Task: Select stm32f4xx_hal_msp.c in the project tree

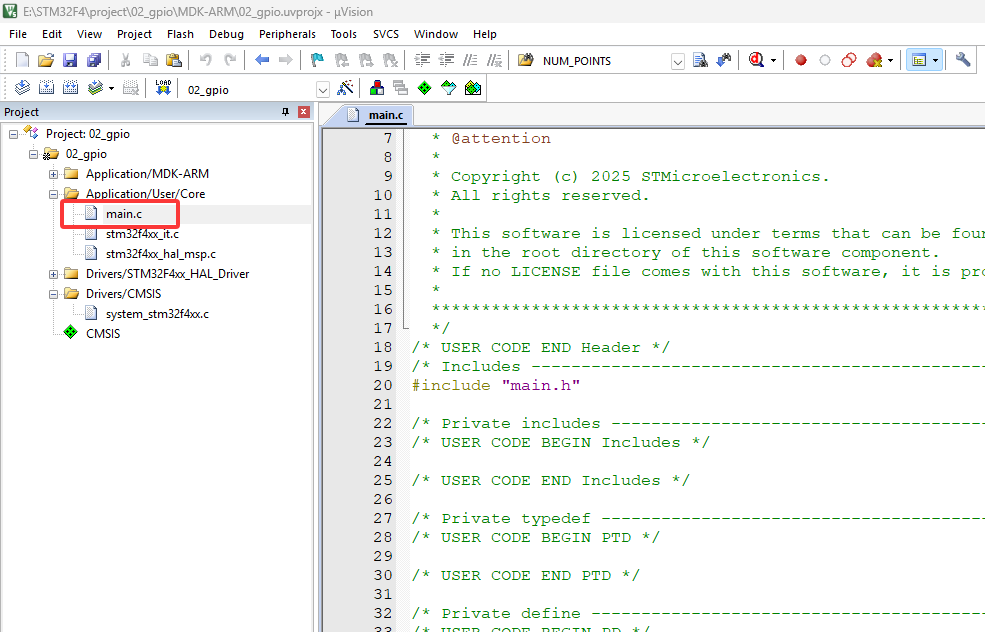Action: [160, 254]
